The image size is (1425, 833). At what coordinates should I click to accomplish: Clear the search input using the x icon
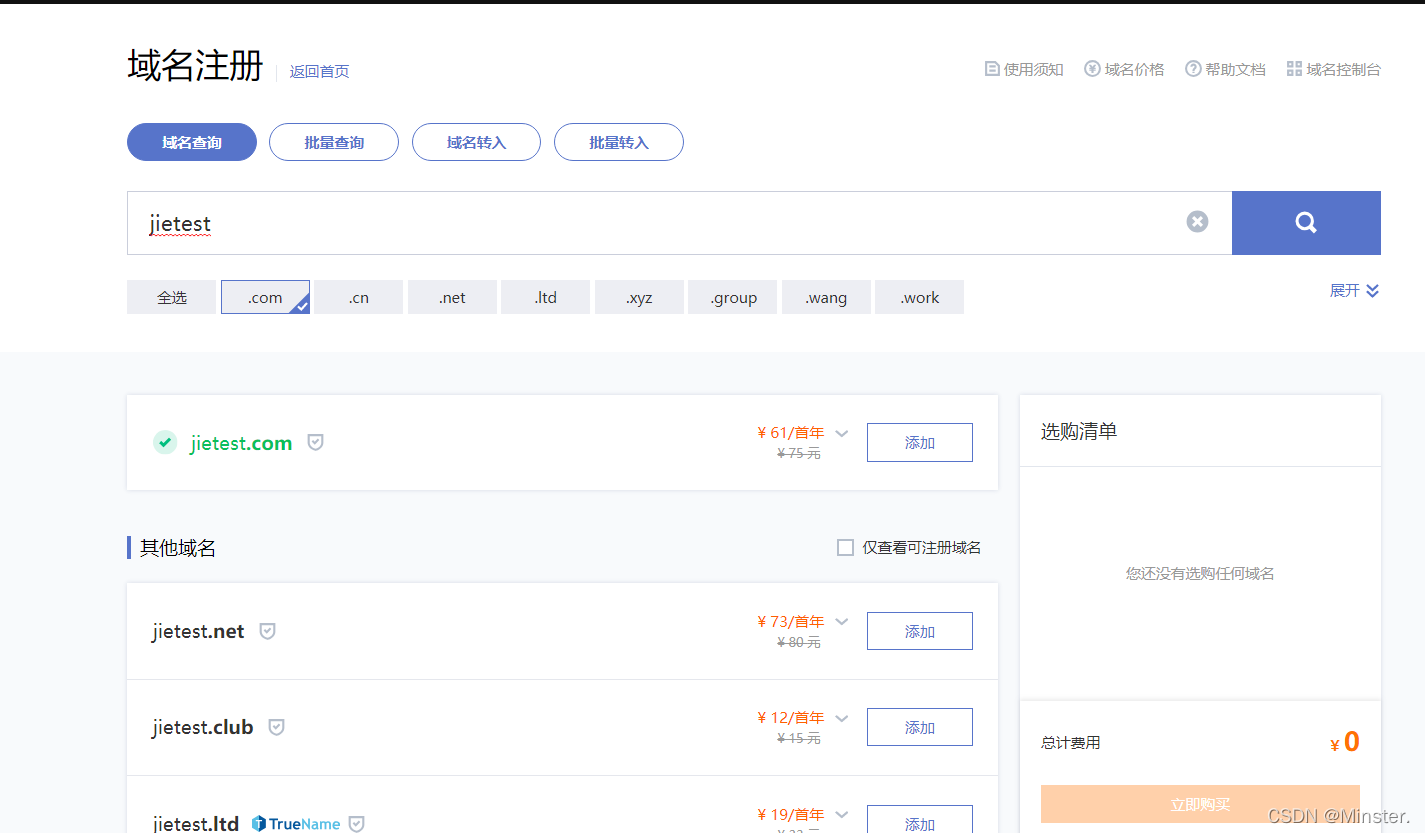coord(1197,221)
